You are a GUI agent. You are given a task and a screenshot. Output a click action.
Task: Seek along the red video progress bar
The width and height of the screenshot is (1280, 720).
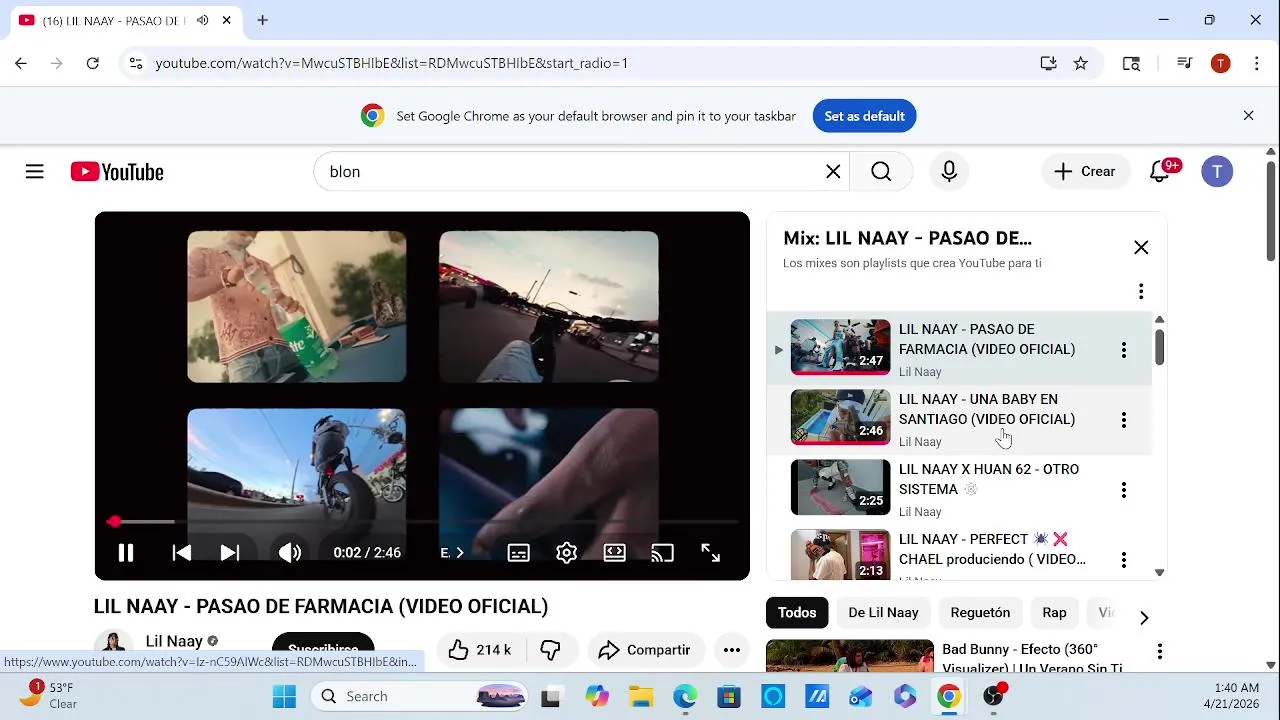(x=424, y=522)
